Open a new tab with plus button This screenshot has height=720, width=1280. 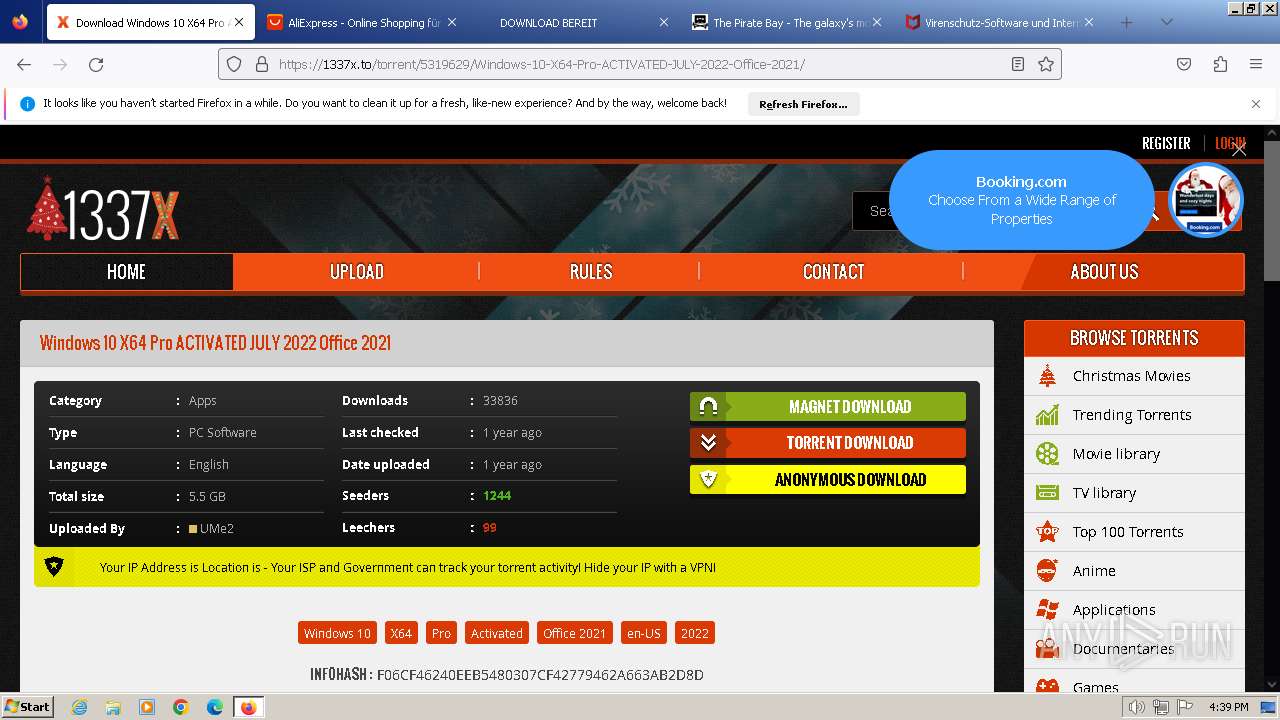[1127, 22]
